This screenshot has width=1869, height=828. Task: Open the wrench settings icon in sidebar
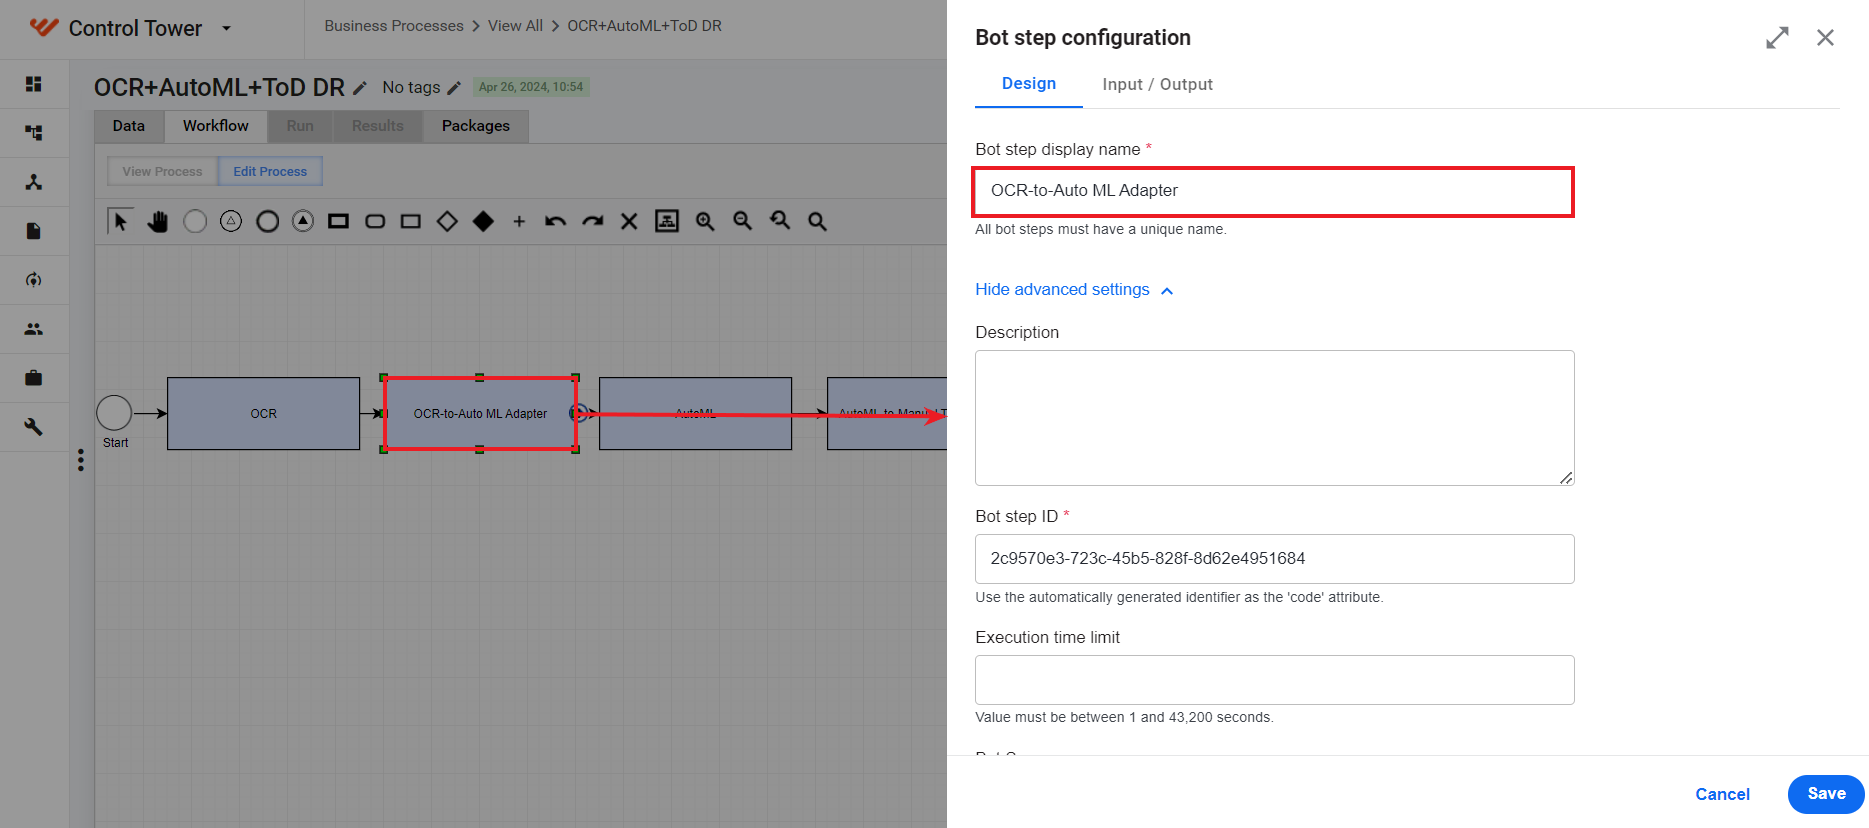34,427
